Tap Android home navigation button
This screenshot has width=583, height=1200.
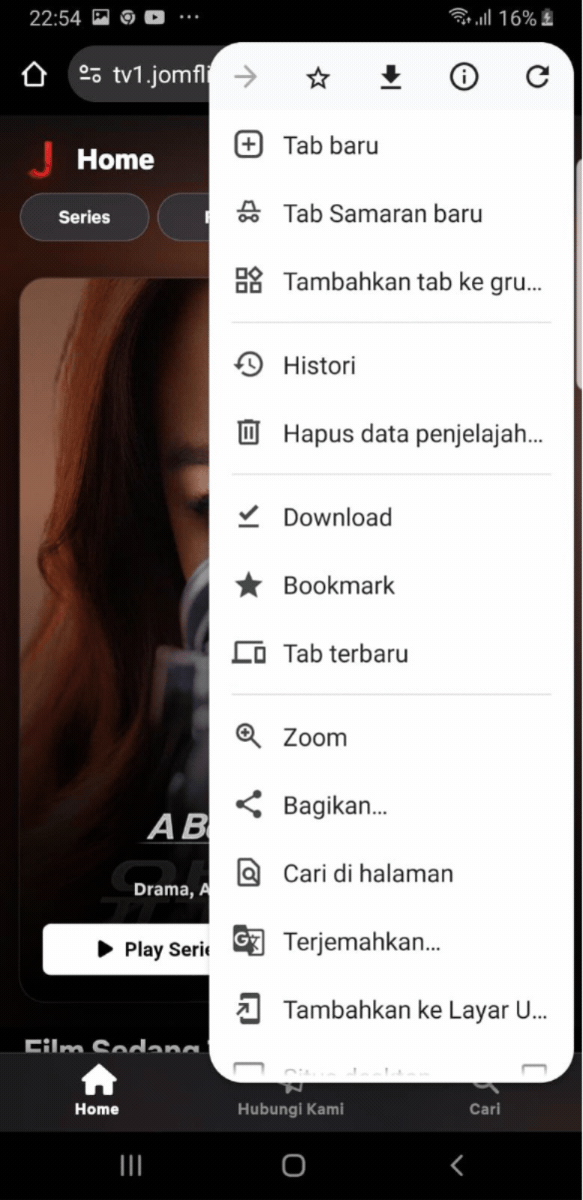click(x=293, y=1165)
